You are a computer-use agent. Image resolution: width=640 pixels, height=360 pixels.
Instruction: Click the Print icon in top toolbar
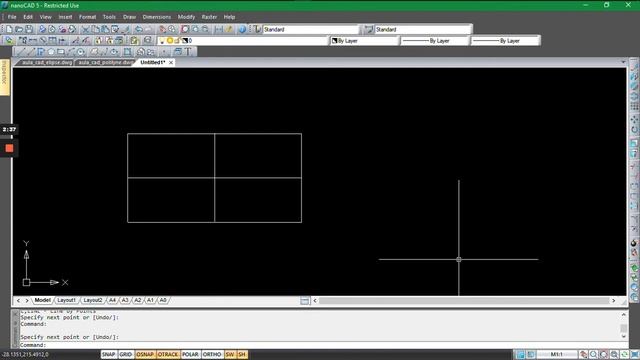click(42, 29)
